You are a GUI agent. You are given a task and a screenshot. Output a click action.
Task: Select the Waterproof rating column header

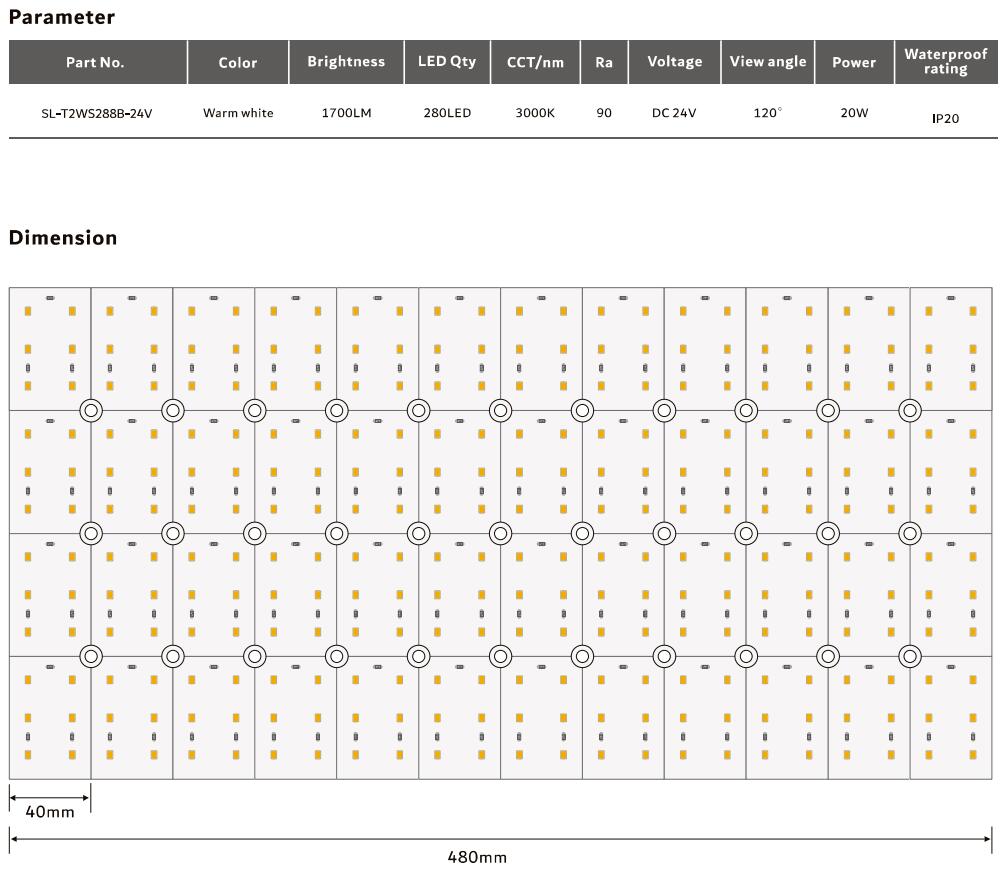click(945, 62)
